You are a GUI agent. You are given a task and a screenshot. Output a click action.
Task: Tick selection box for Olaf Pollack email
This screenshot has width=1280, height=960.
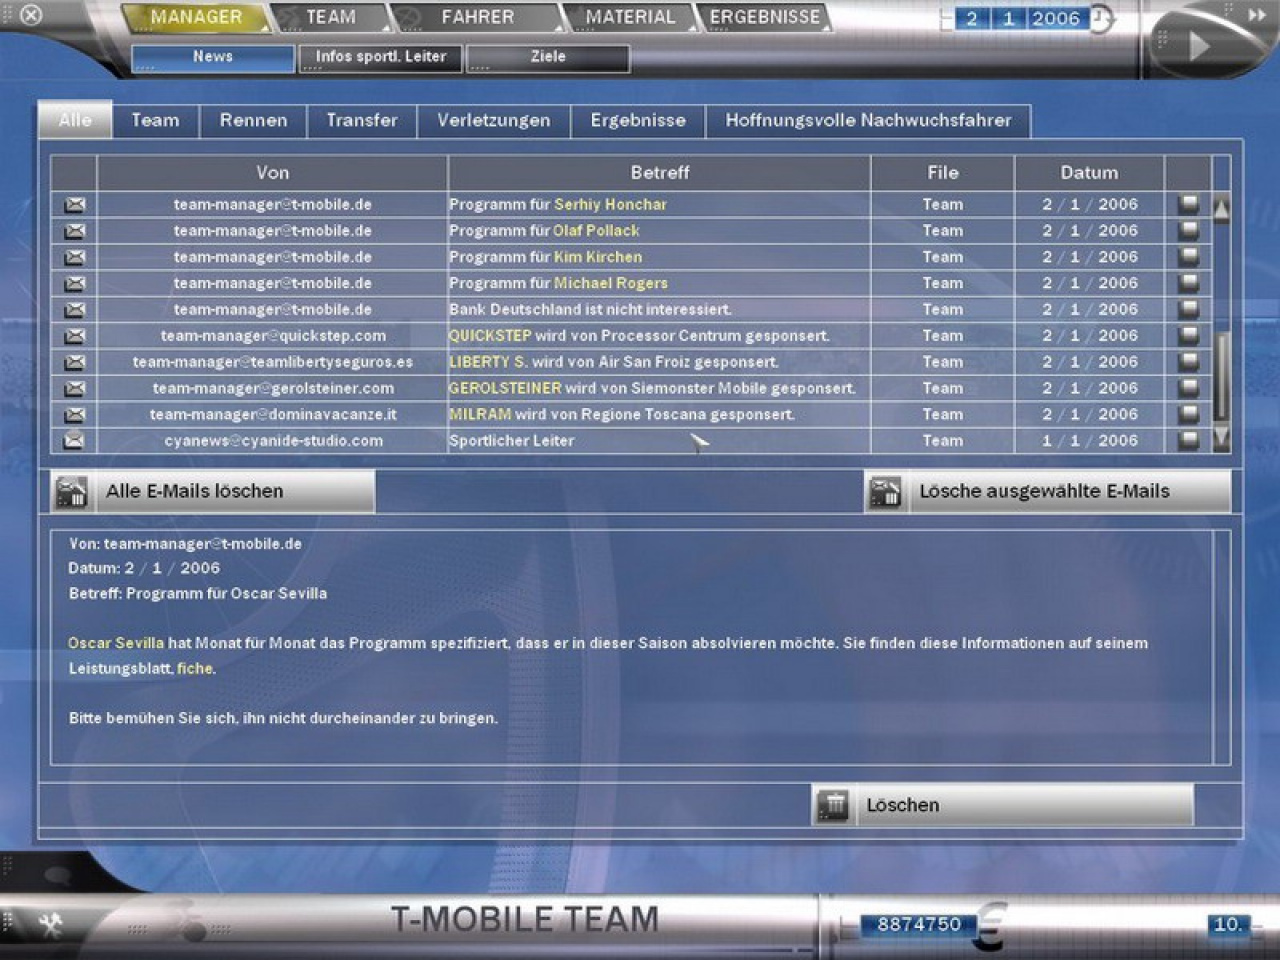1188,231
